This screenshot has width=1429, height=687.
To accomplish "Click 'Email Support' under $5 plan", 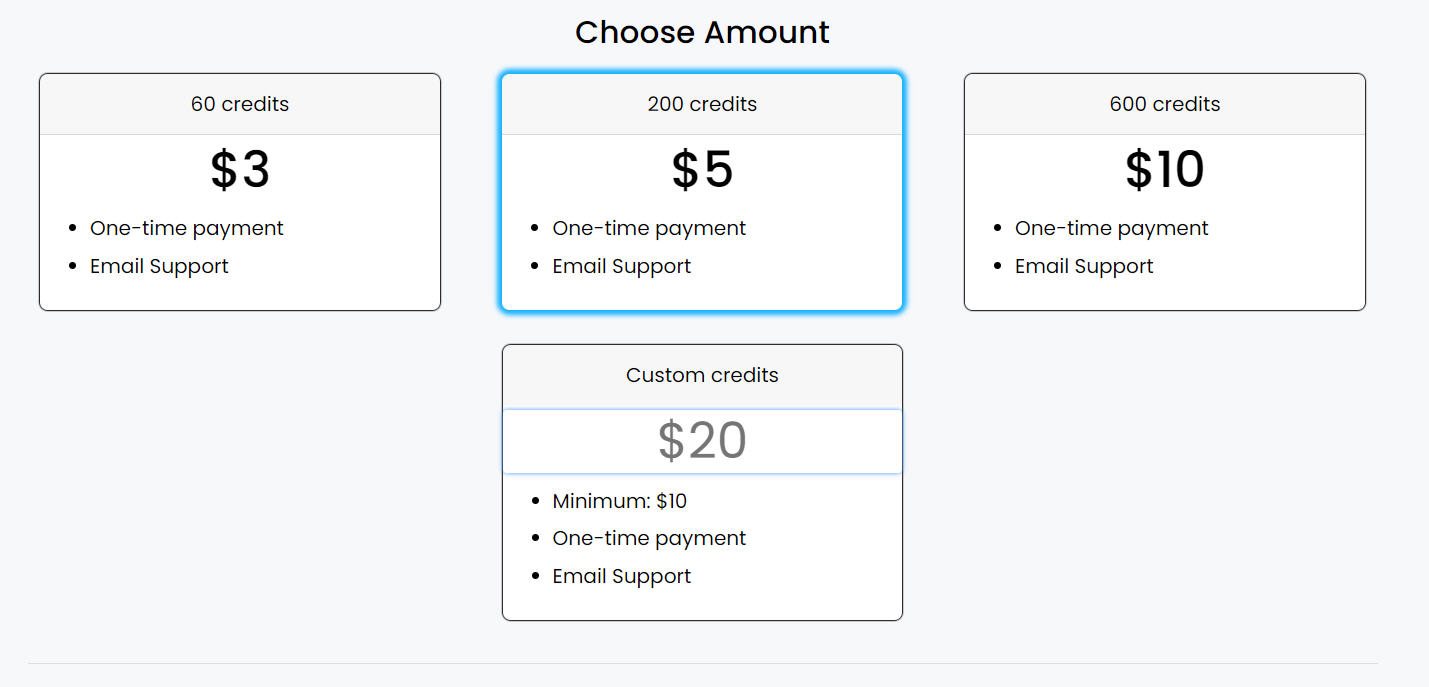I will tap(621, 266).
